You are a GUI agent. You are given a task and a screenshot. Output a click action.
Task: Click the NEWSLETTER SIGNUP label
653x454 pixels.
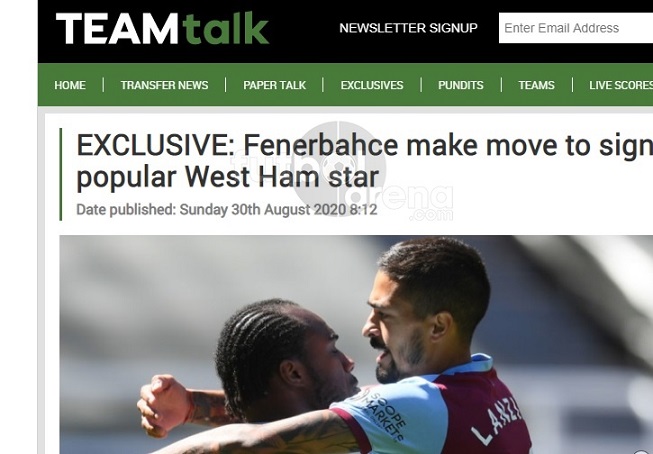point(408,28)
